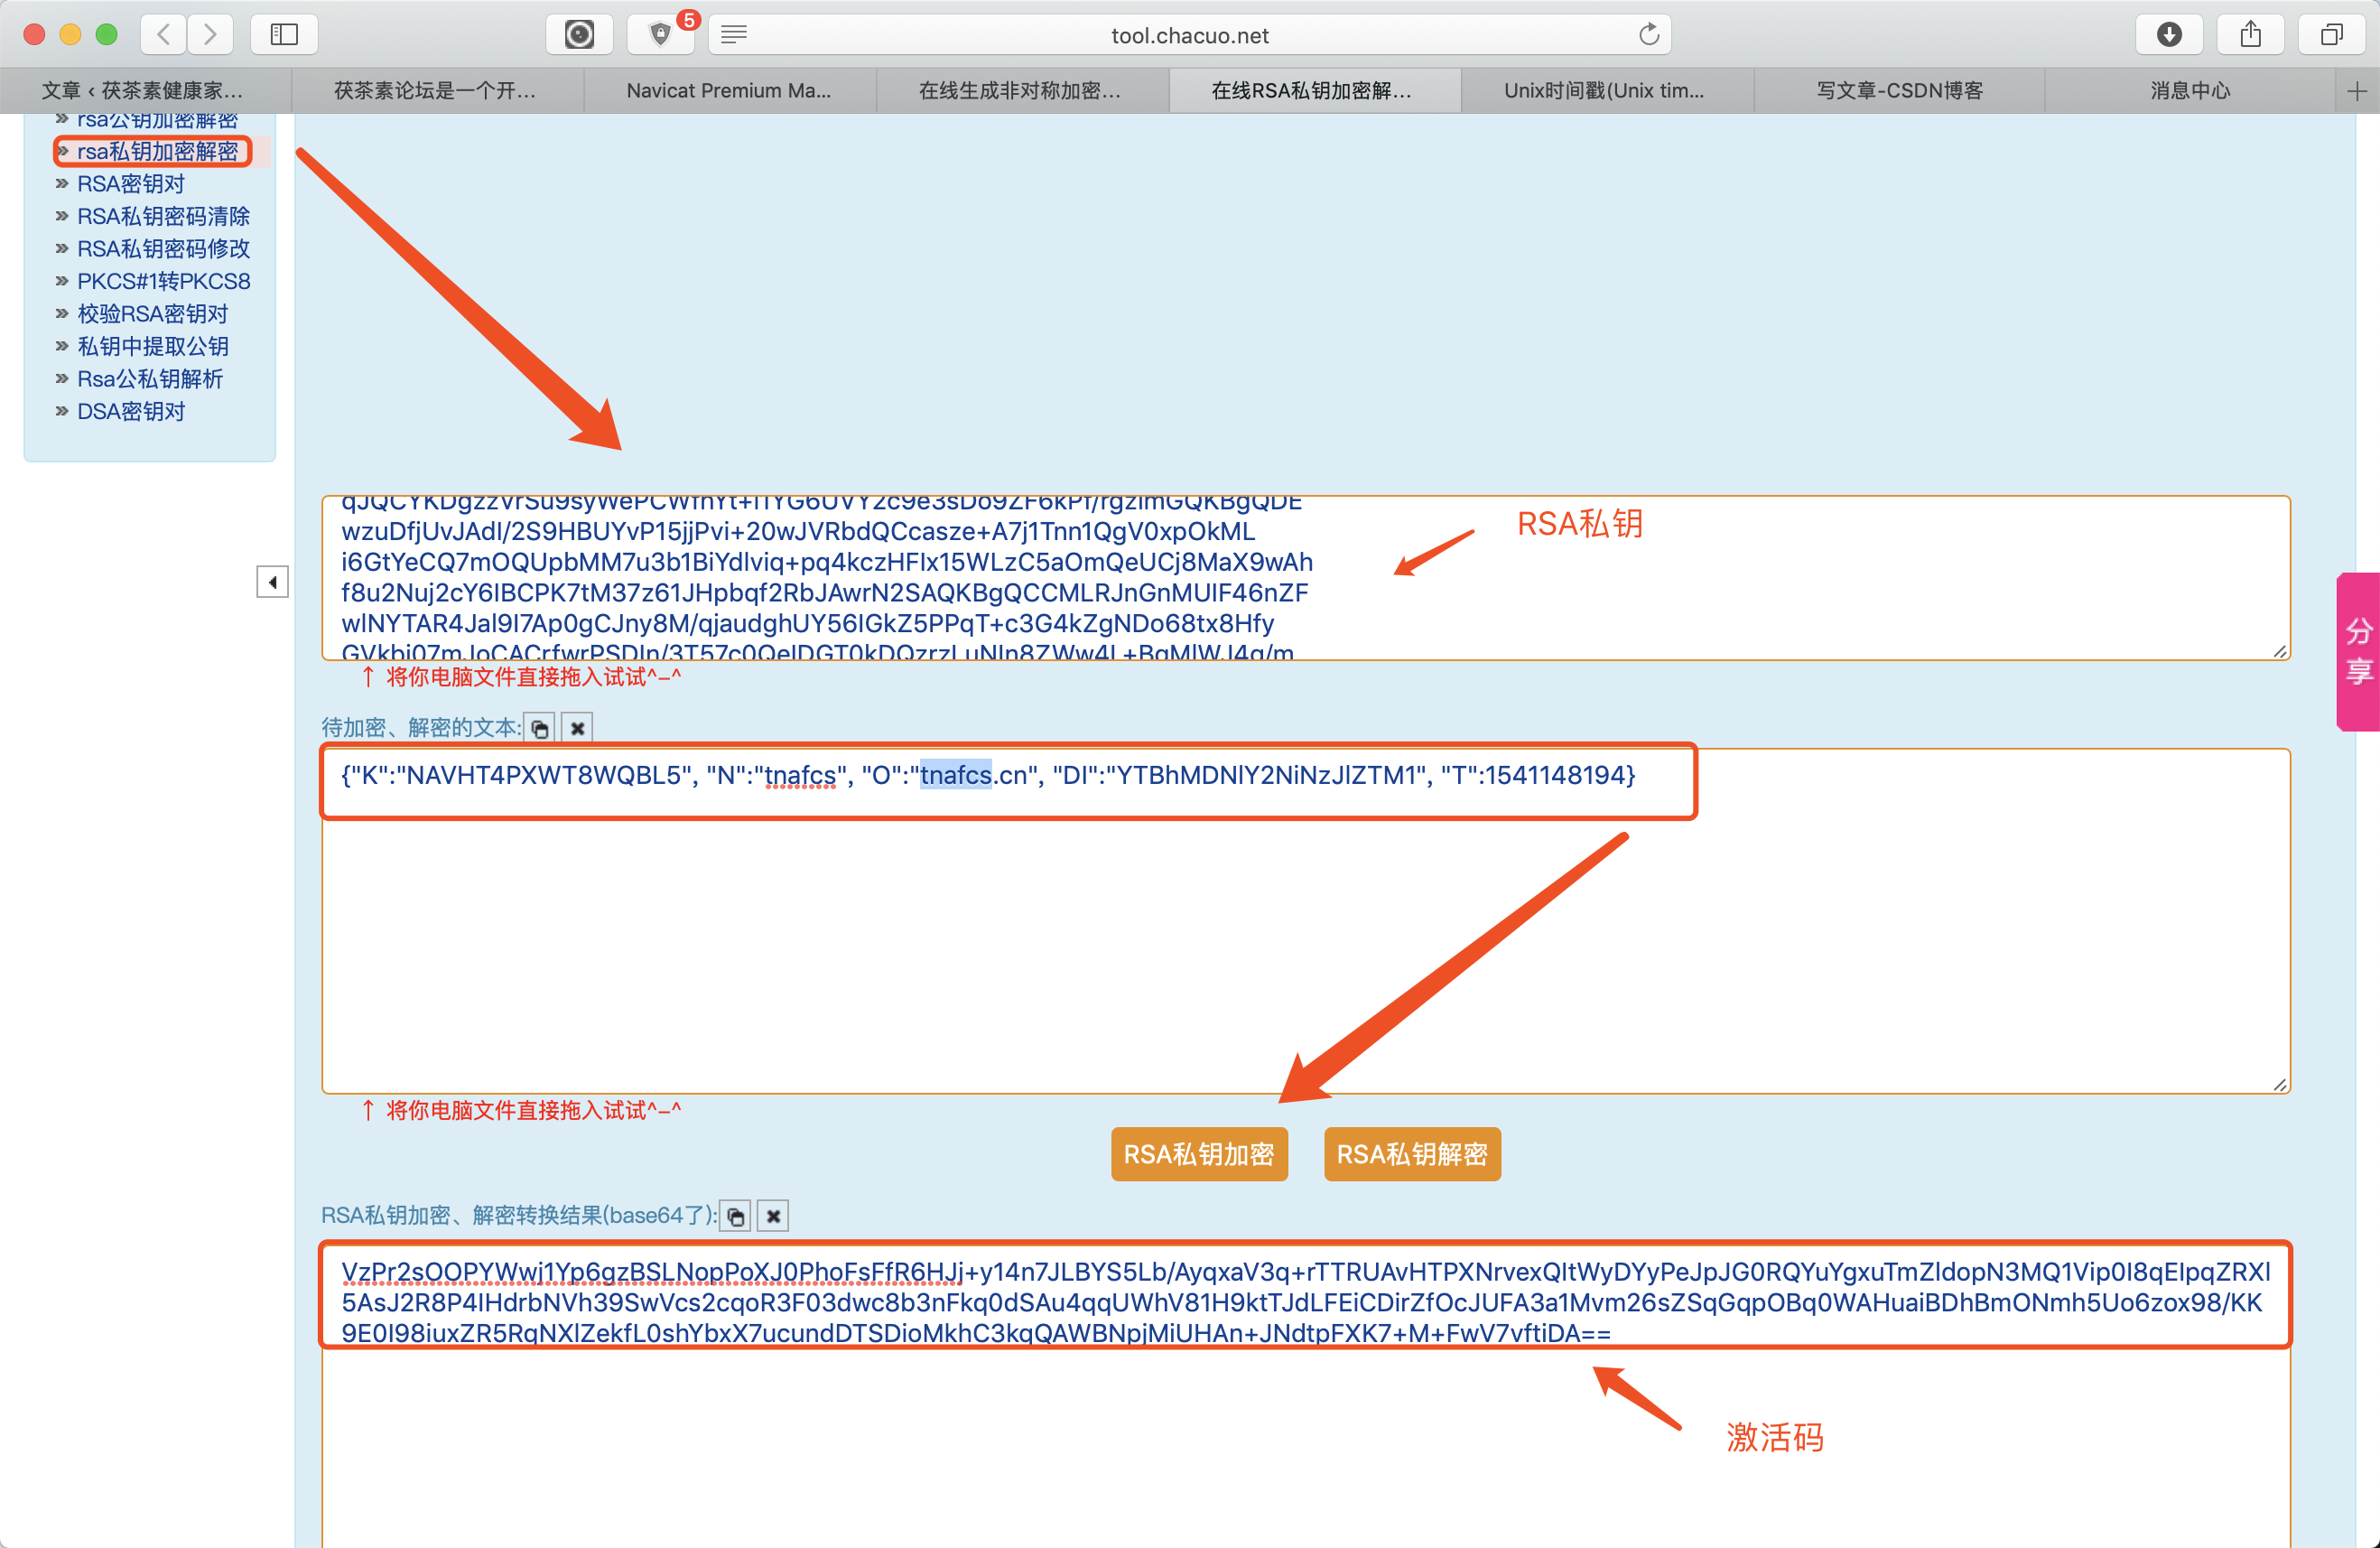The height and width of the screenshot is (1548, 2380).
Task: Switch to 文章 ‹ 茯茶素健康家 tab
Action: click(145, 91)
